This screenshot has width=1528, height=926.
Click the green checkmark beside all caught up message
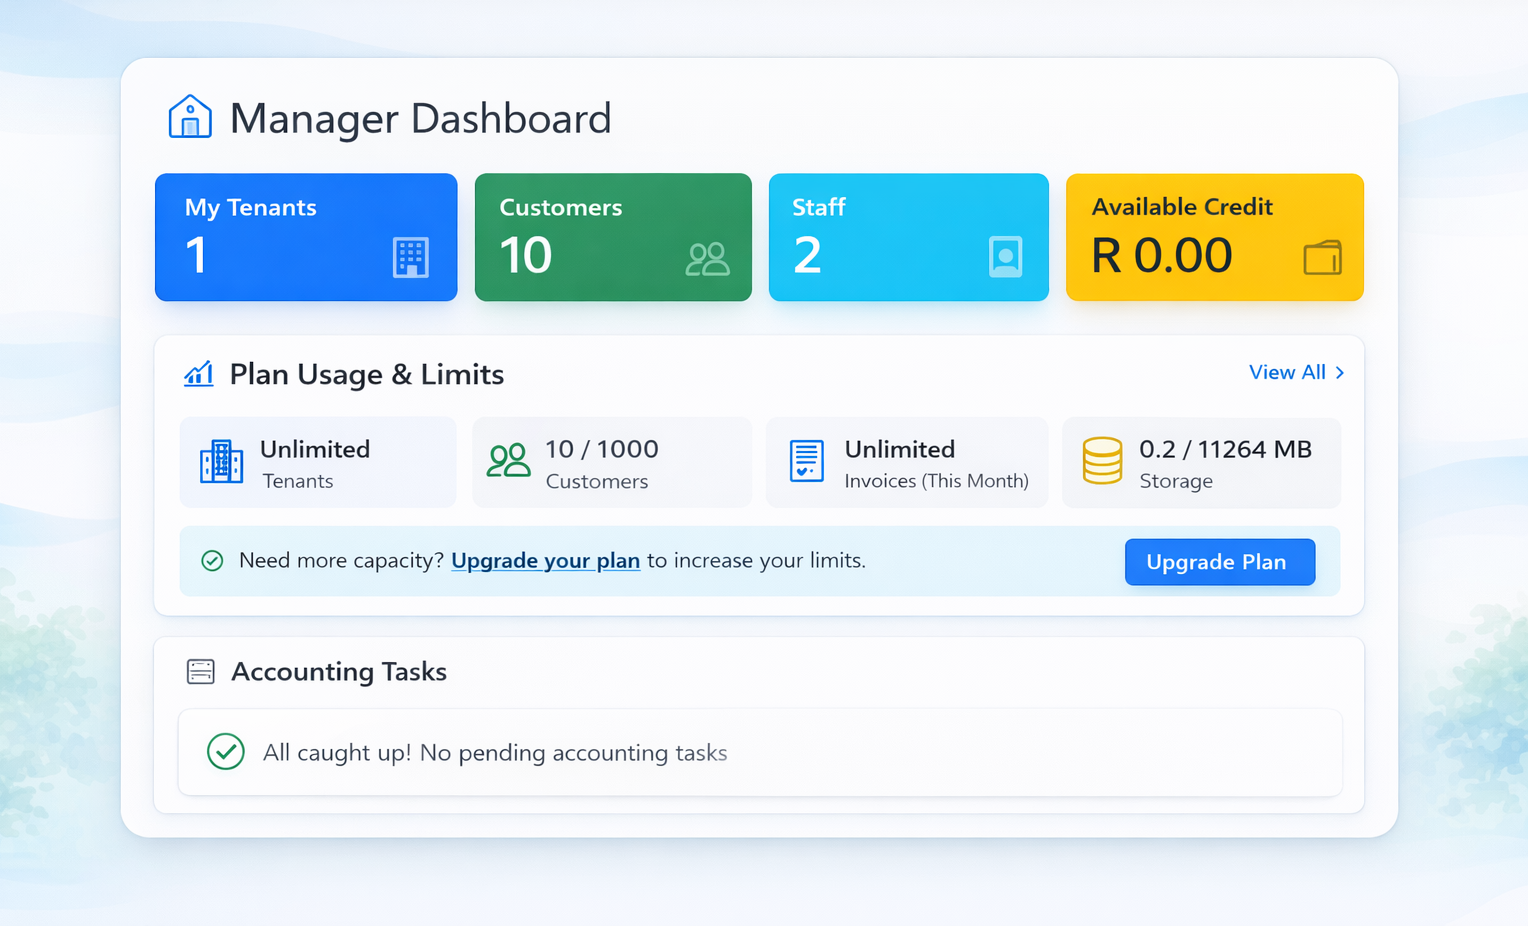coord(226,751)
